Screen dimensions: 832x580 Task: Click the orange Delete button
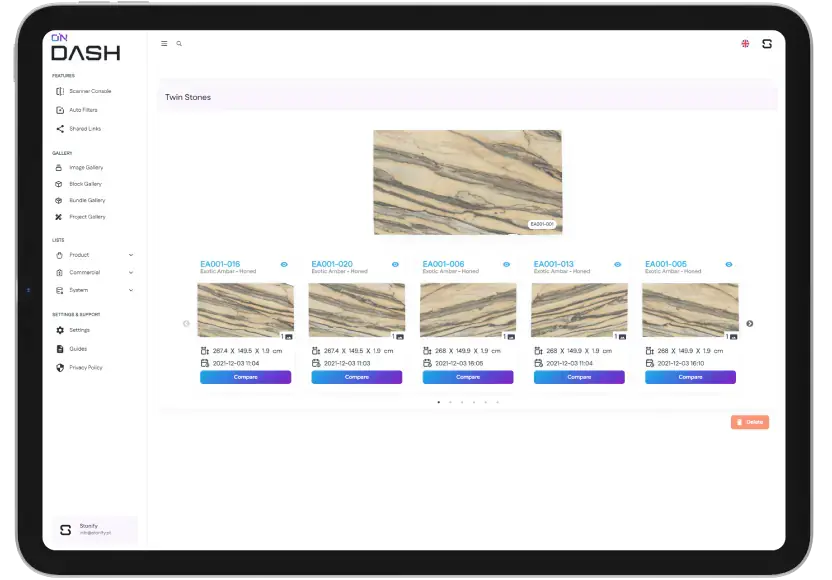(750, 422)
